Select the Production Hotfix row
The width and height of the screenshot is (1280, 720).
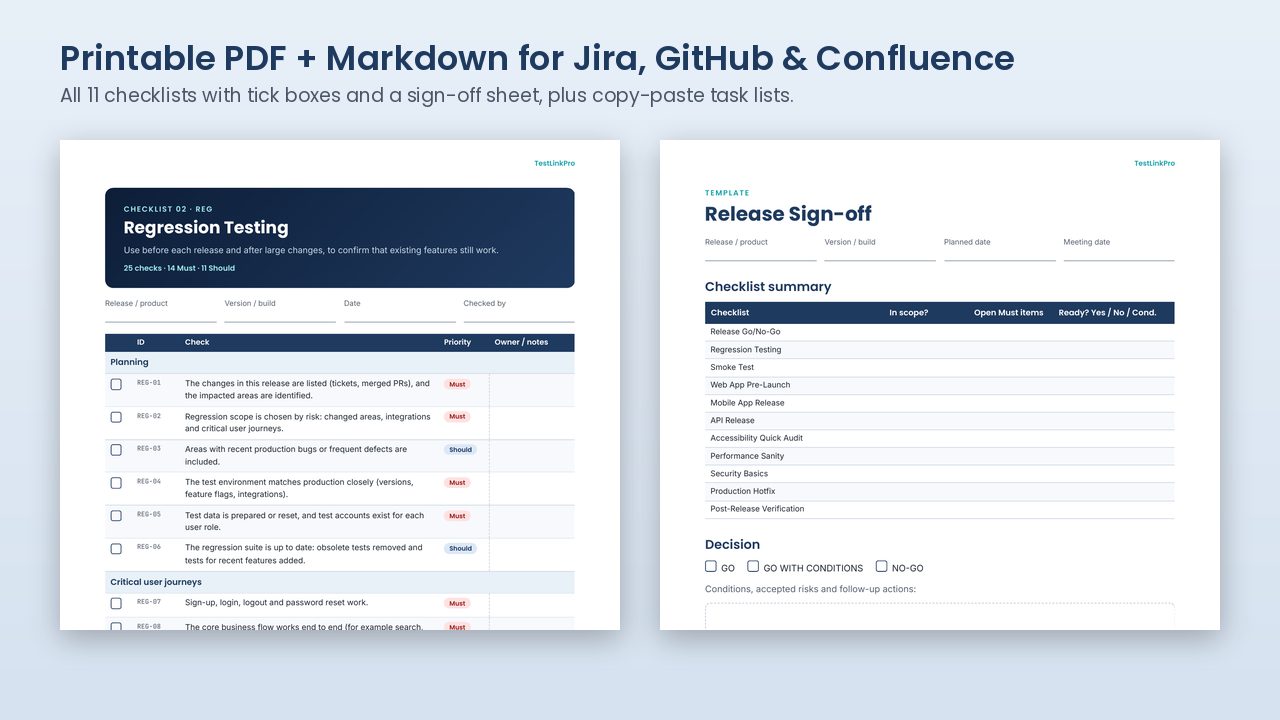(940, 491)
